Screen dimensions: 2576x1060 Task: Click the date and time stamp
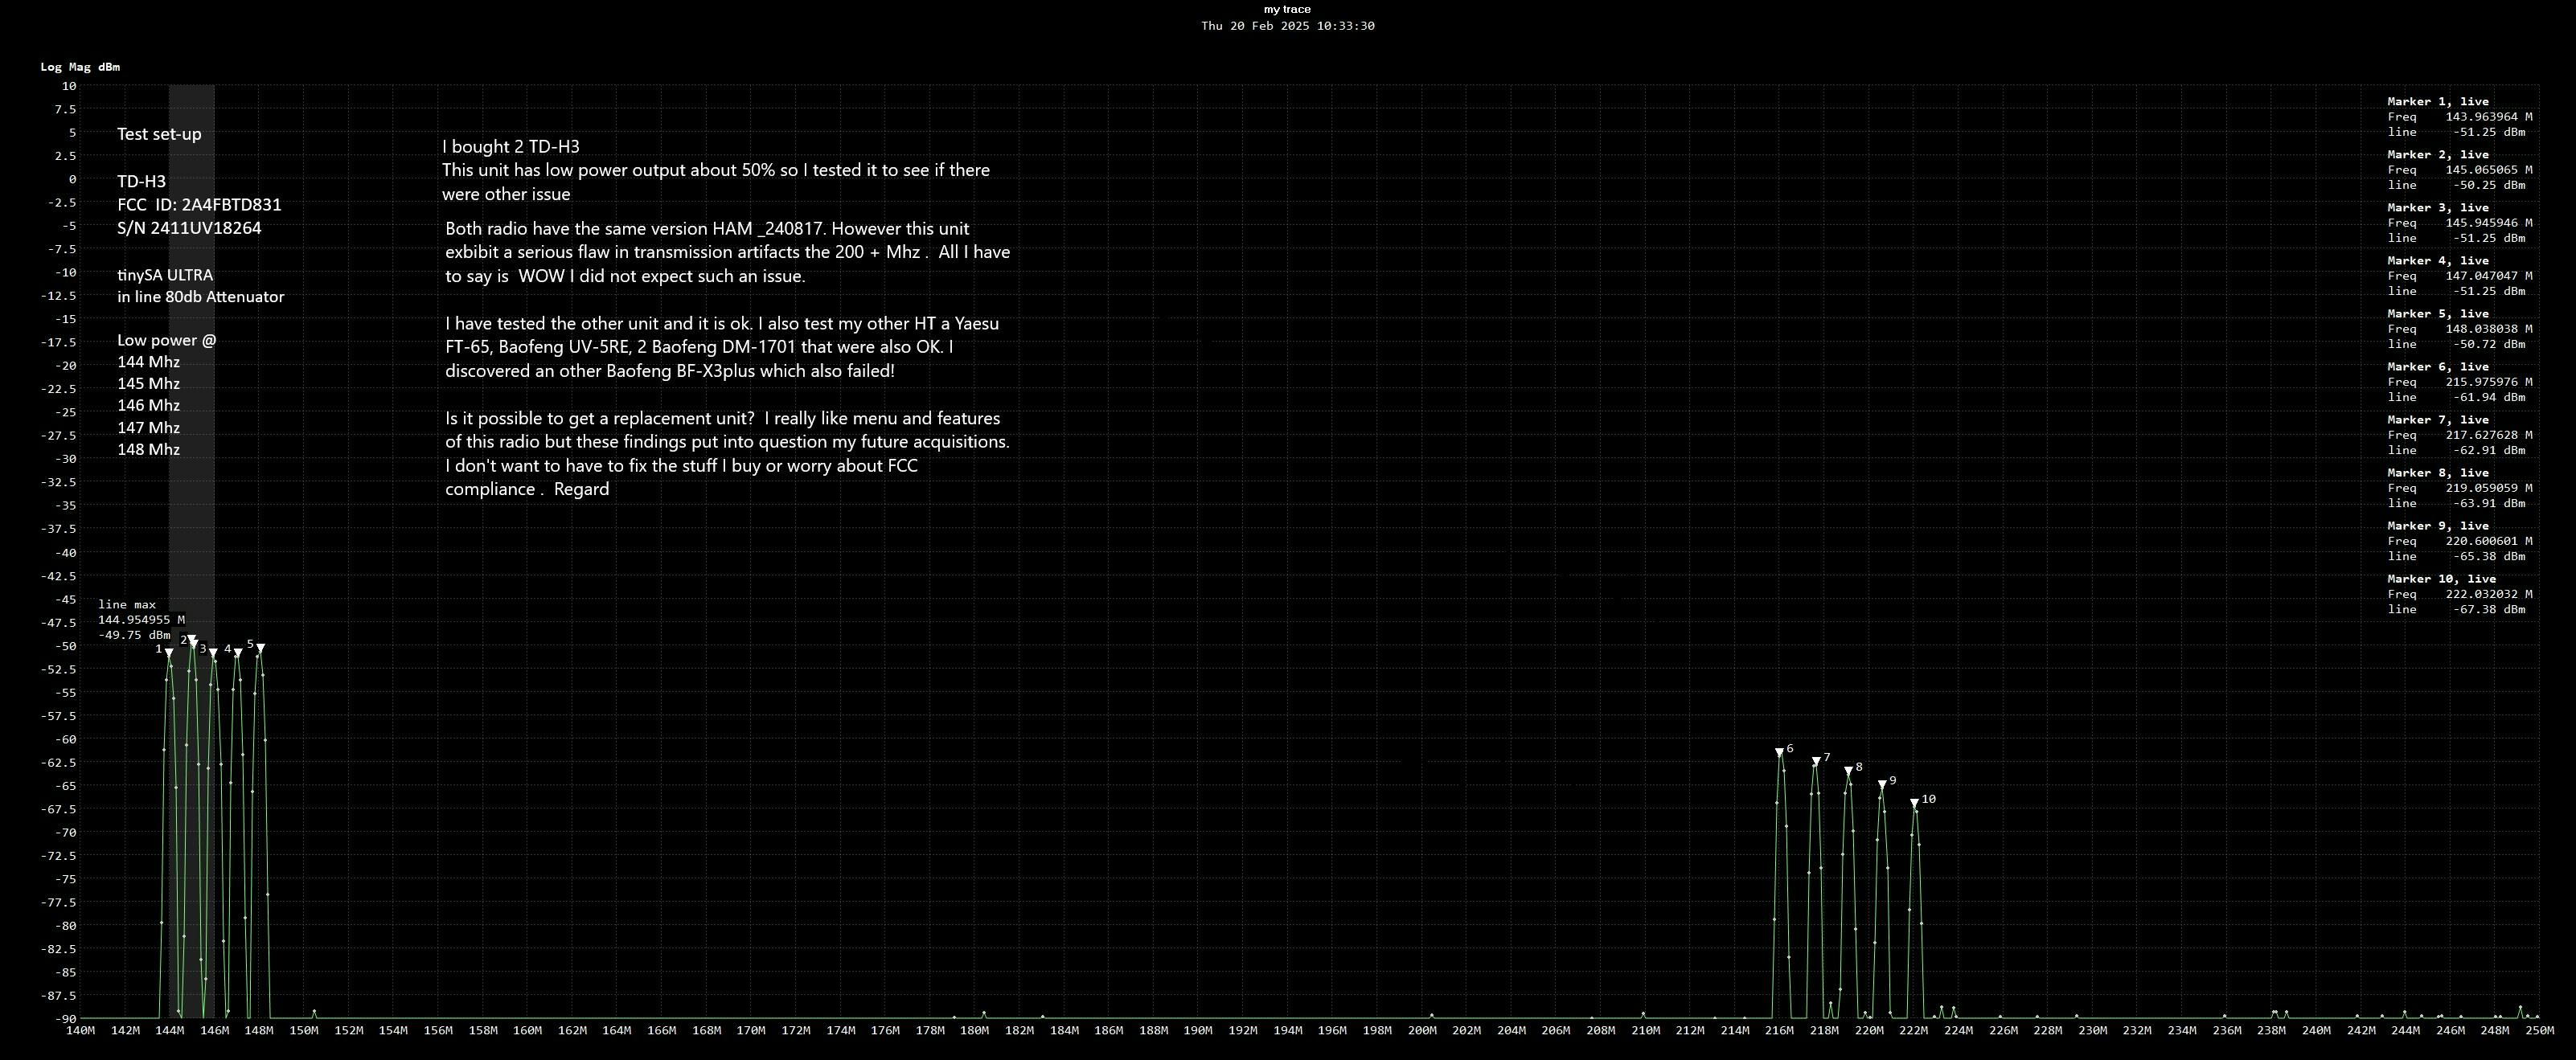1287,26
